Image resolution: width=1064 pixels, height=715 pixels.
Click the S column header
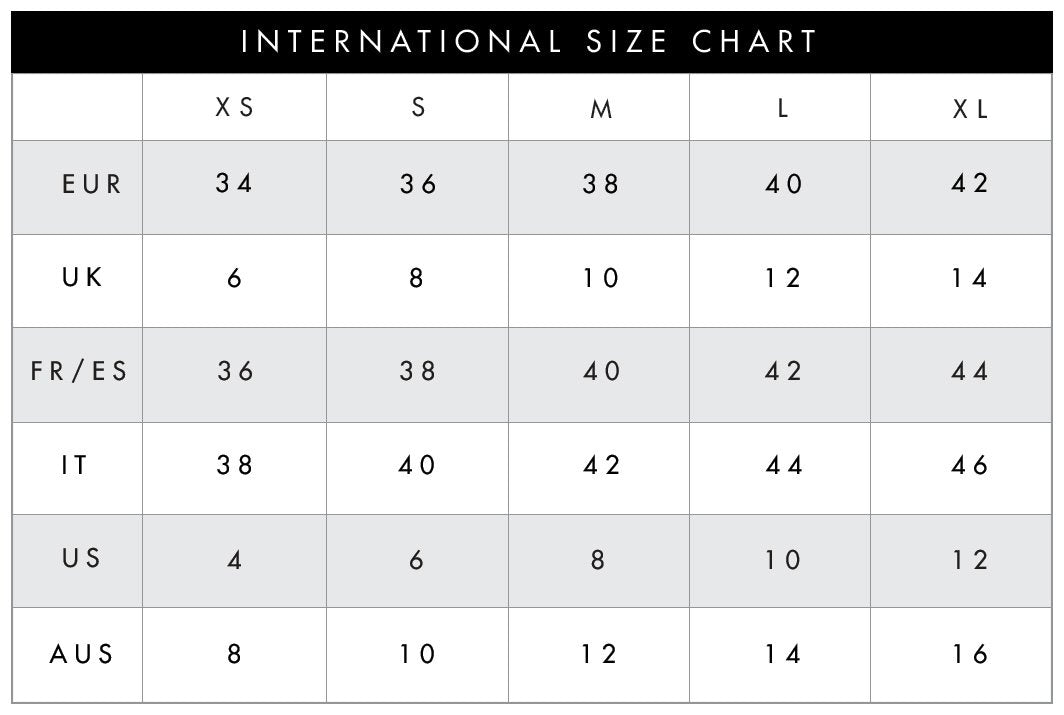tap(418, 108)
